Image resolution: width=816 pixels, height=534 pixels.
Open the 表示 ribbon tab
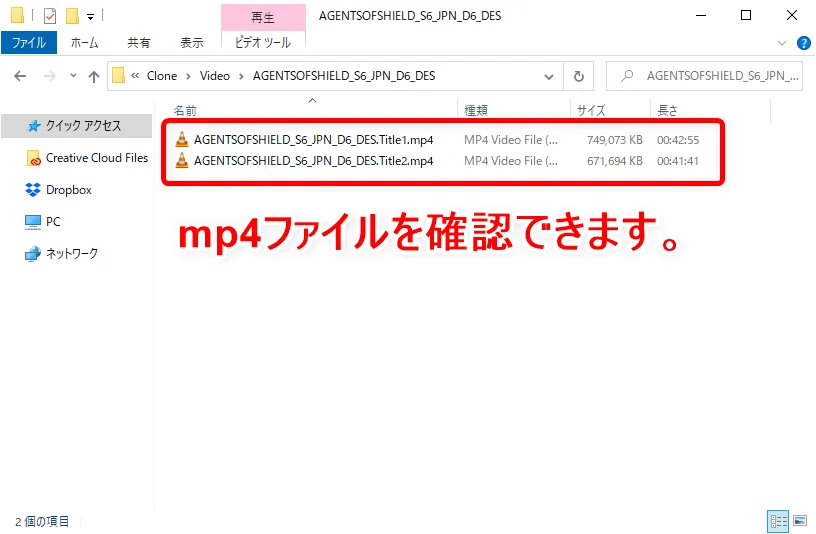tap(192, 43)
